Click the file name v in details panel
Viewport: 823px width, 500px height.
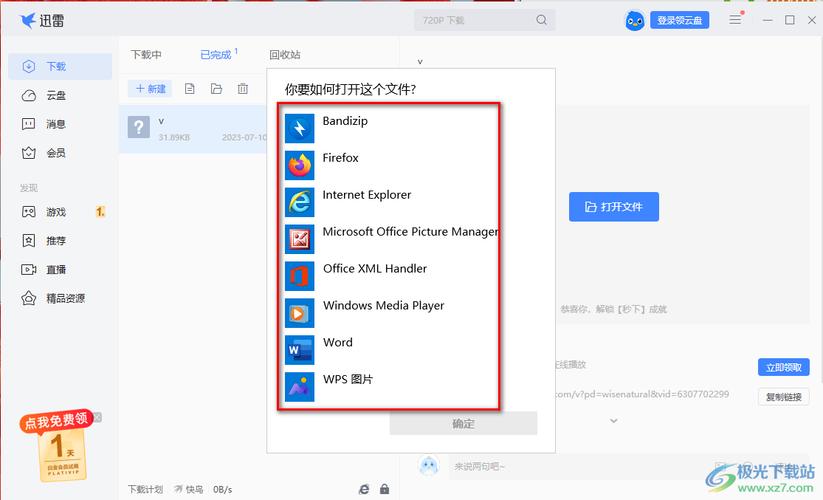pos(420,62)
